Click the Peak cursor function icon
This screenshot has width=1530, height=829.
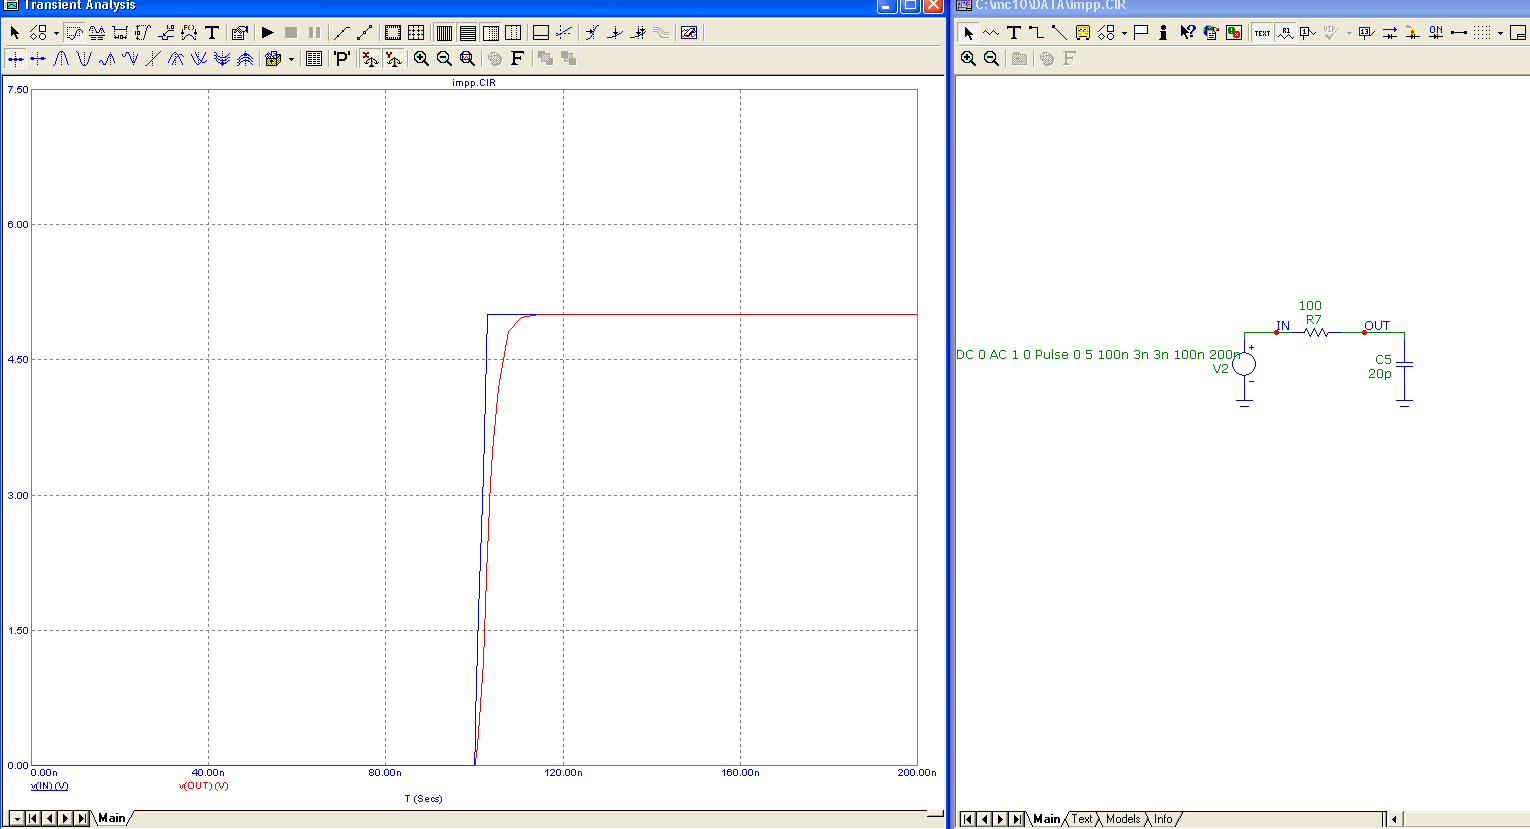click(x=61, y=59)
